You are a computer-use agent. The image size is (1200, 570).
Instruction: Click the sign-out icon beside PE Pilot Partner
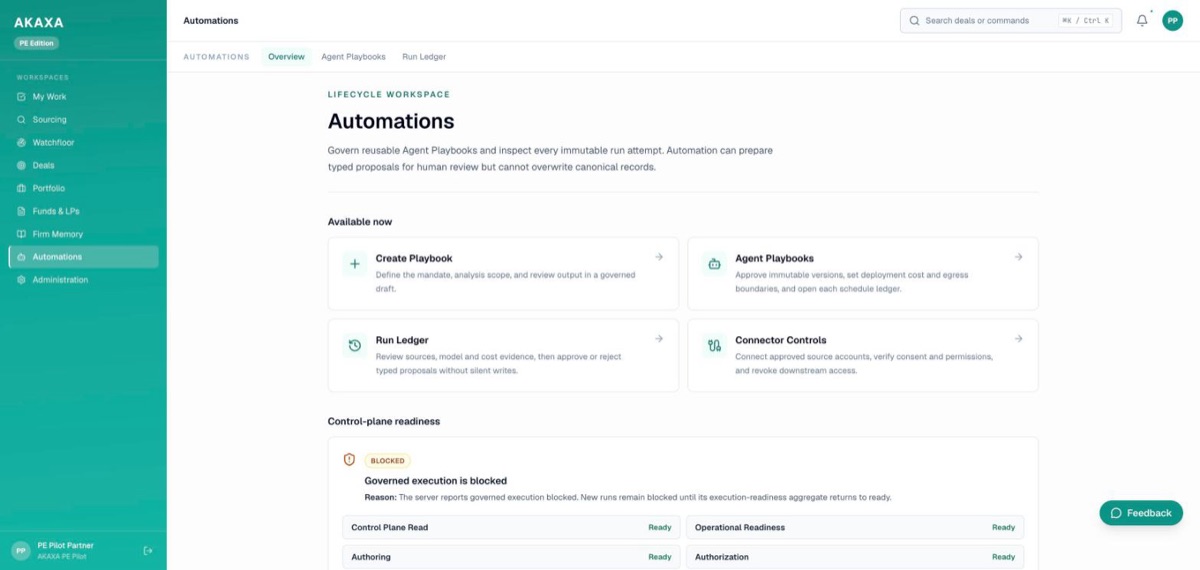tap(148, 550)
